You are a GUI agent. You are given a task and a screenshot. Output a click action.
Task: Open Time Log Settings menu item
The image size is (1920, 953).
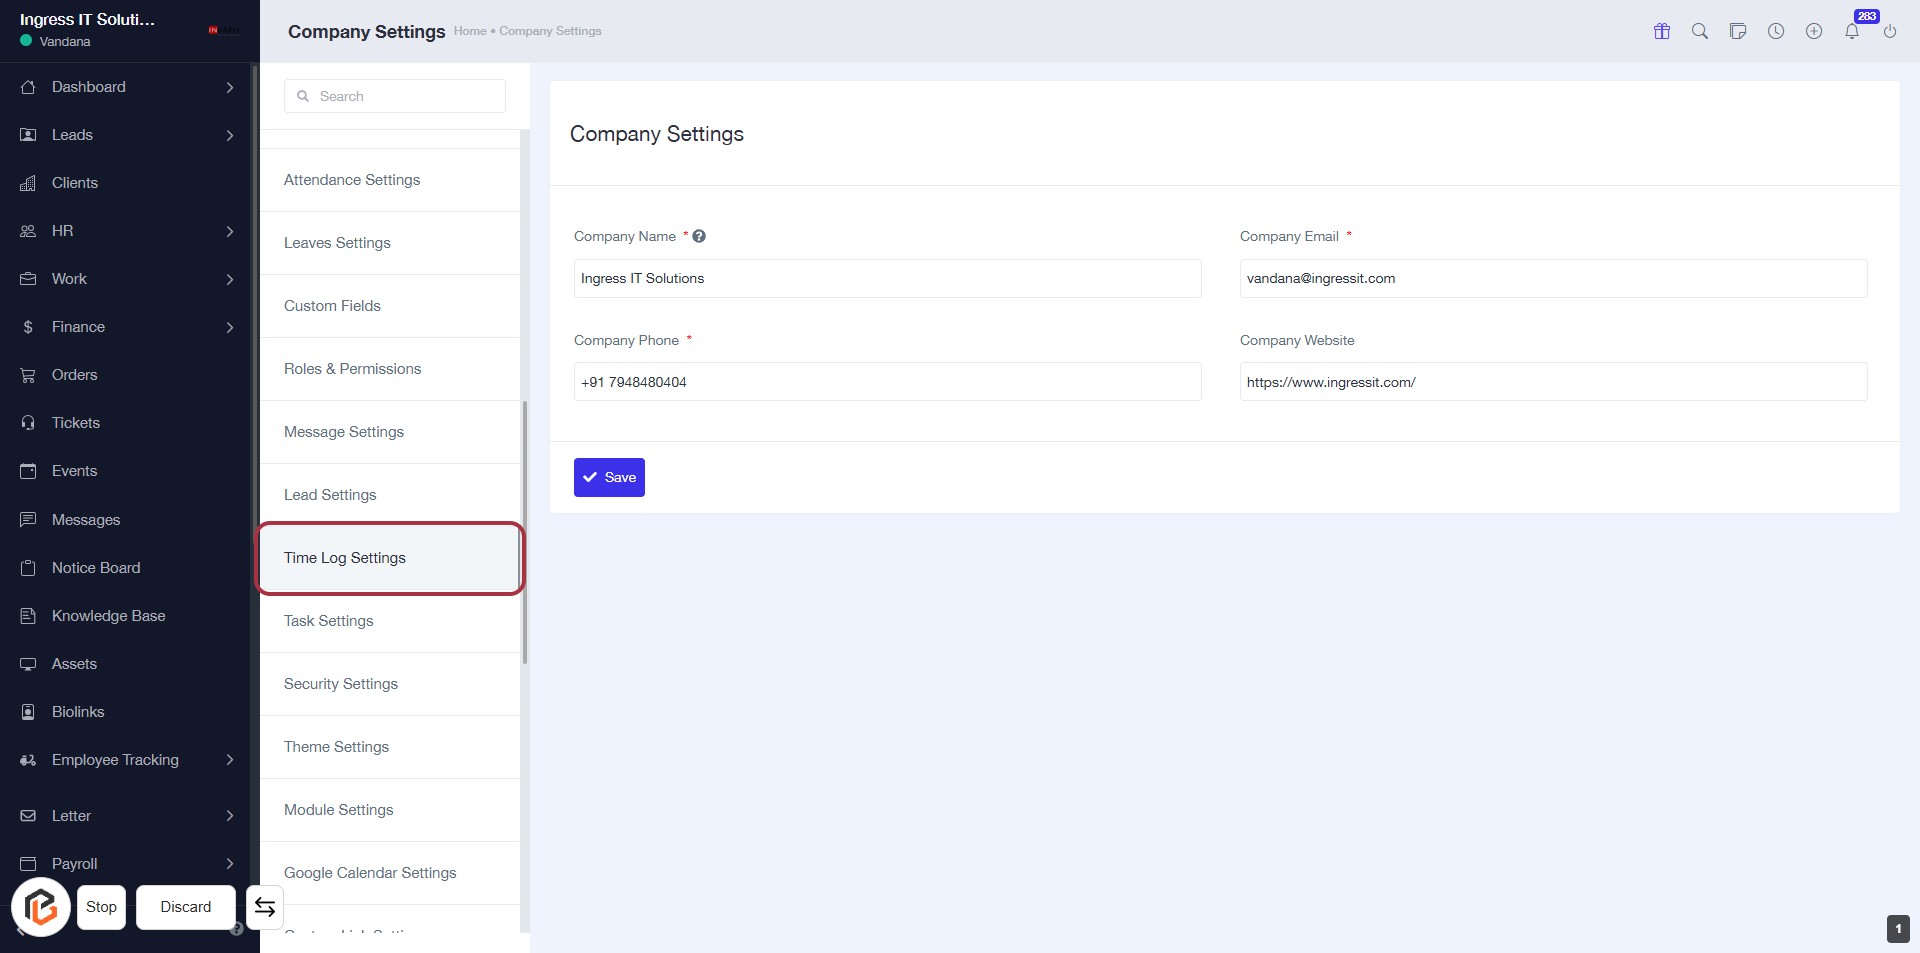(x=345, y=558)
